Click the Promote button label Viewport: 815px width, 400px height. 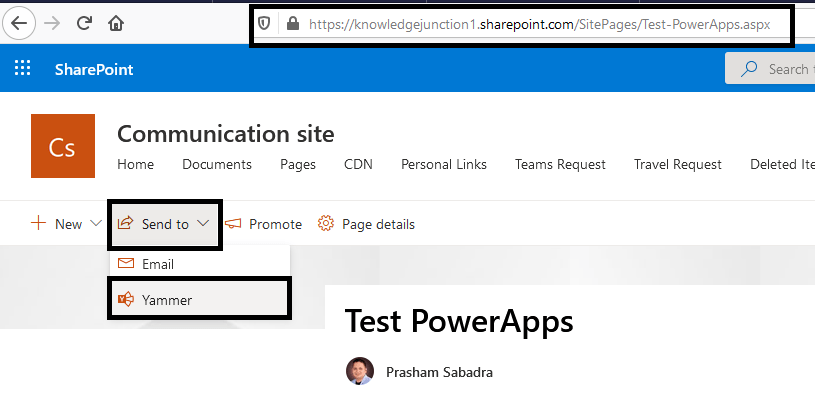tap(275, 224)
